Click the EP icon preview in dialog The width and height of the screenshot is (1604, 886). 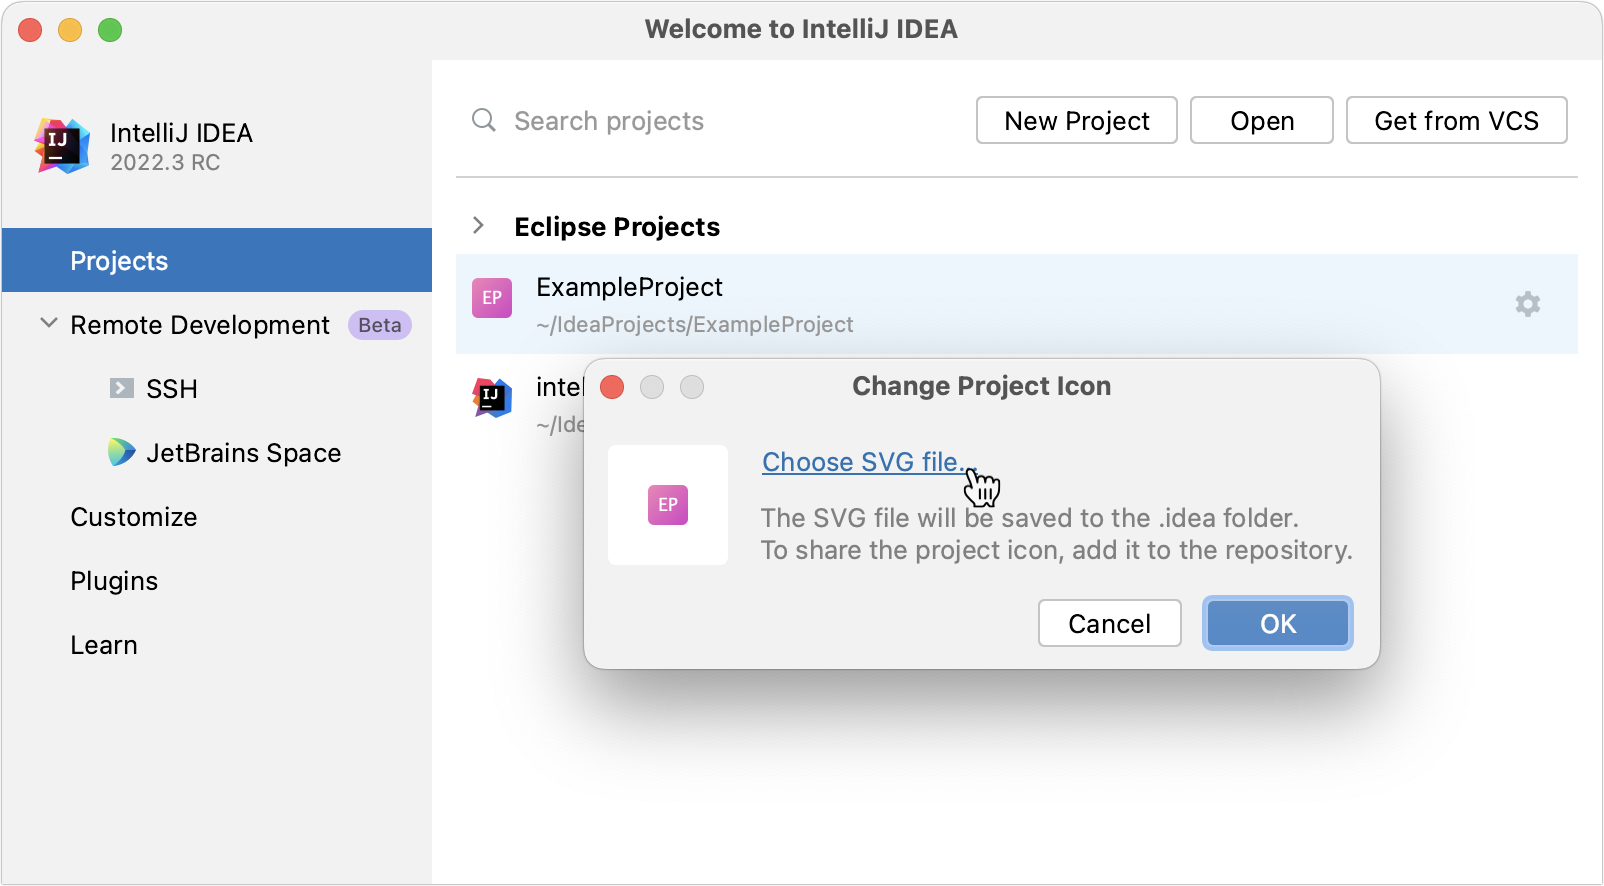point(668,505)
